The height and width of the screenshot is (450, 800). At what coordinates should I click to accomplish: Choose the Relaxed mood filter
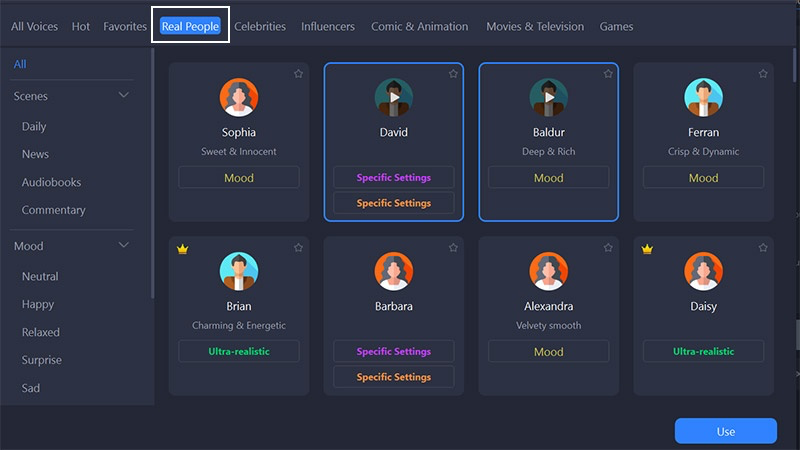[x=41, y=332]
